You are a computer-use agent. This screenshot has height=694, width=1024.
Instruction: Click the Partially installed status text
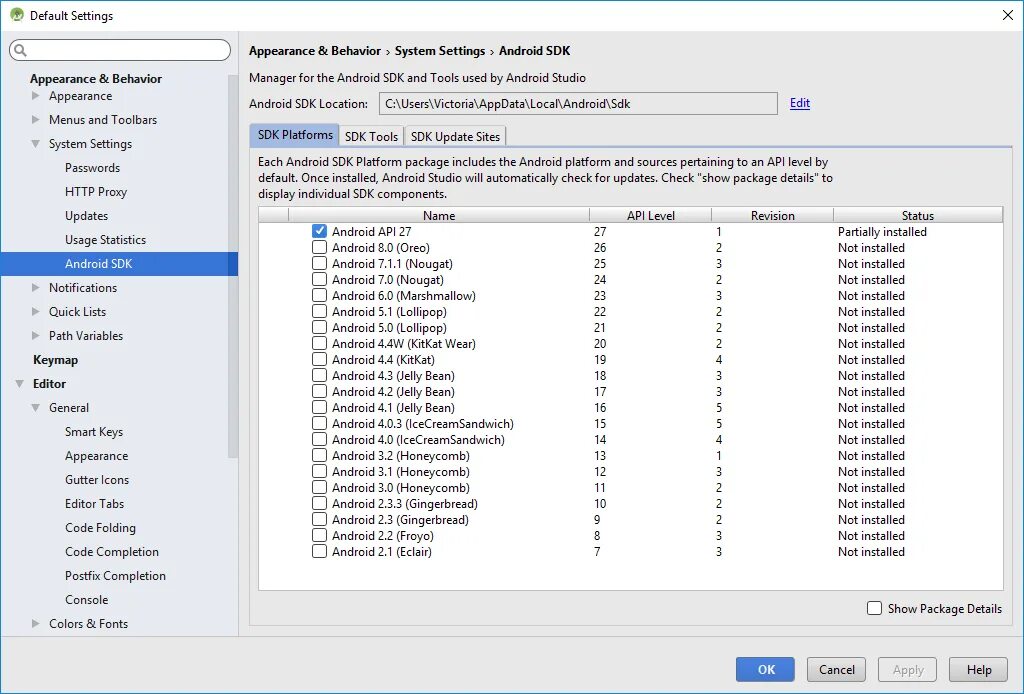pos(882,231)
